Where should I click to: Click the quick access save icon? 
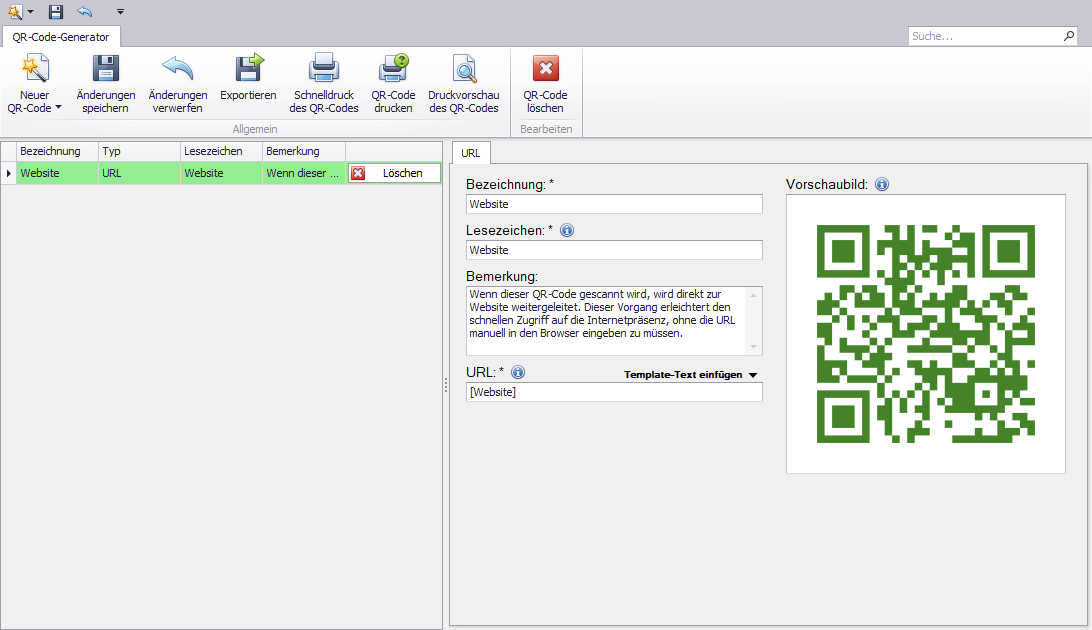56,12
